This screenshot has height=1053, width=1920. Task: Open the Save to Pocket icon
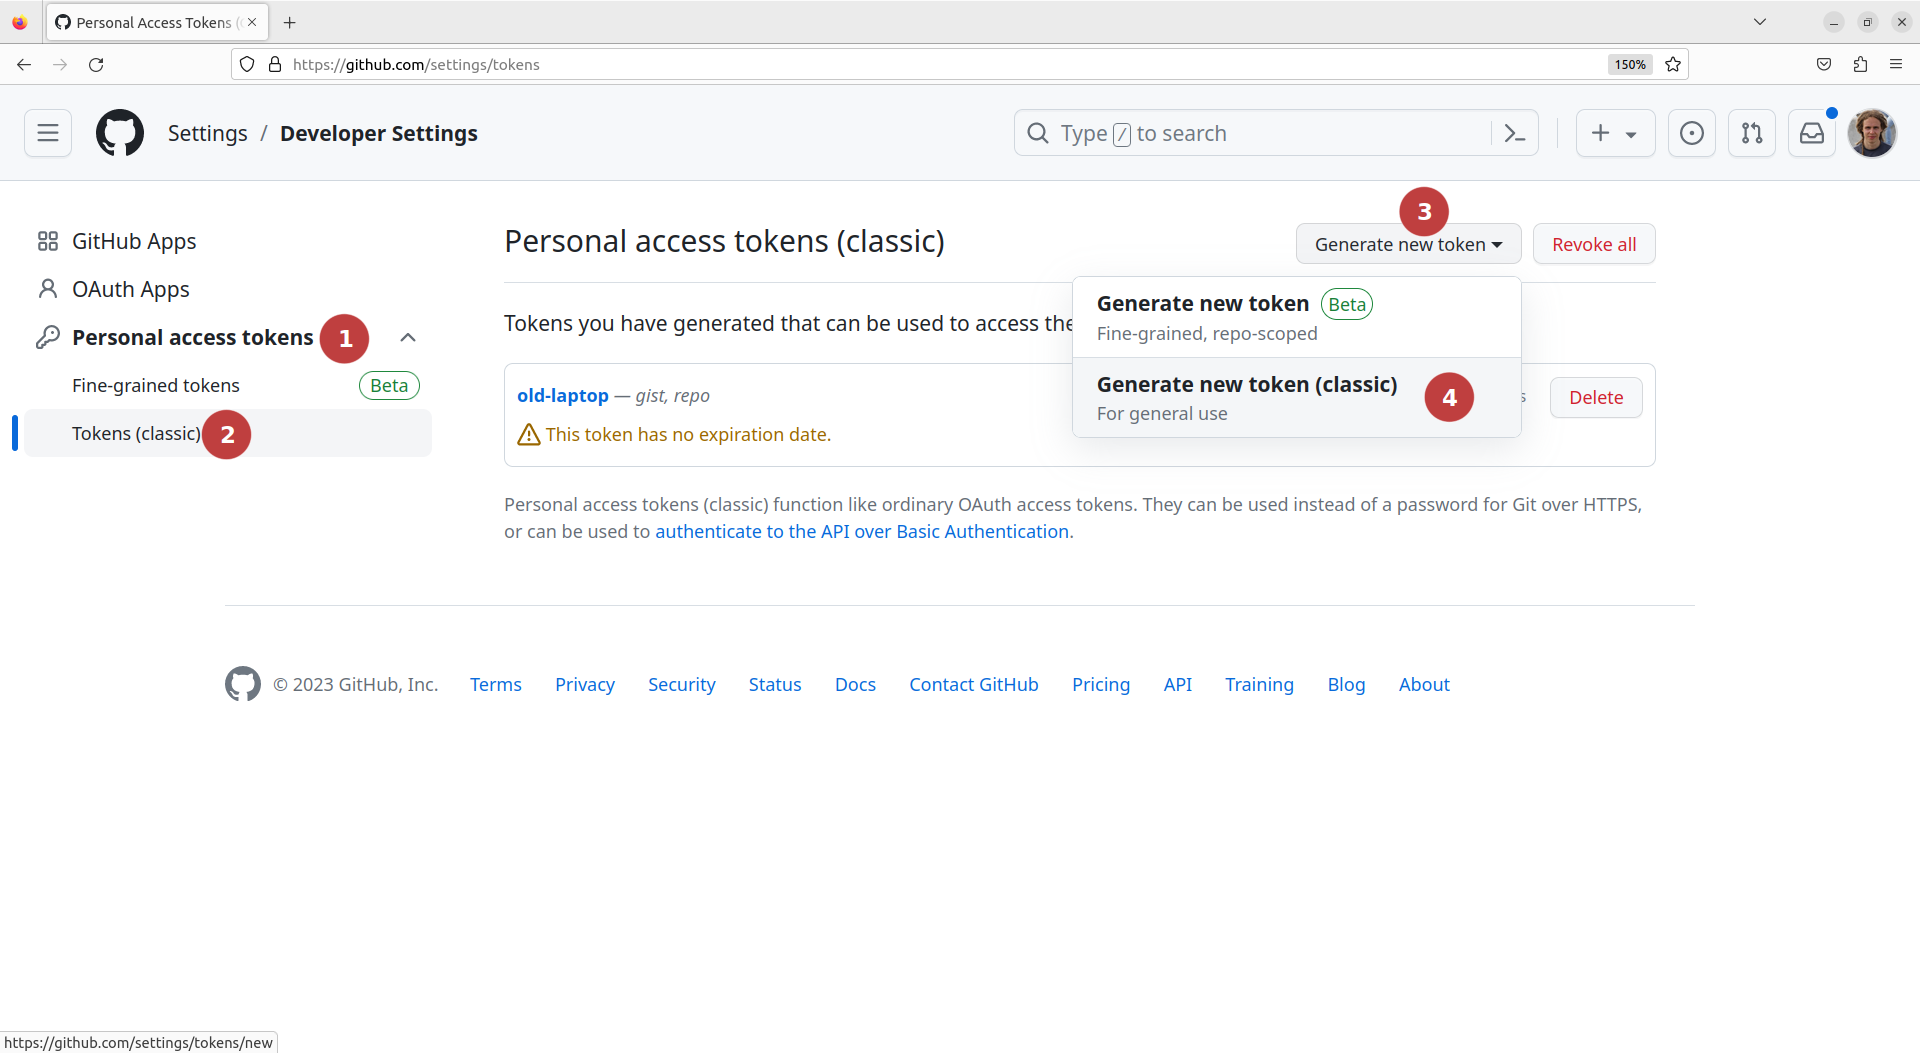[1824, 64]
